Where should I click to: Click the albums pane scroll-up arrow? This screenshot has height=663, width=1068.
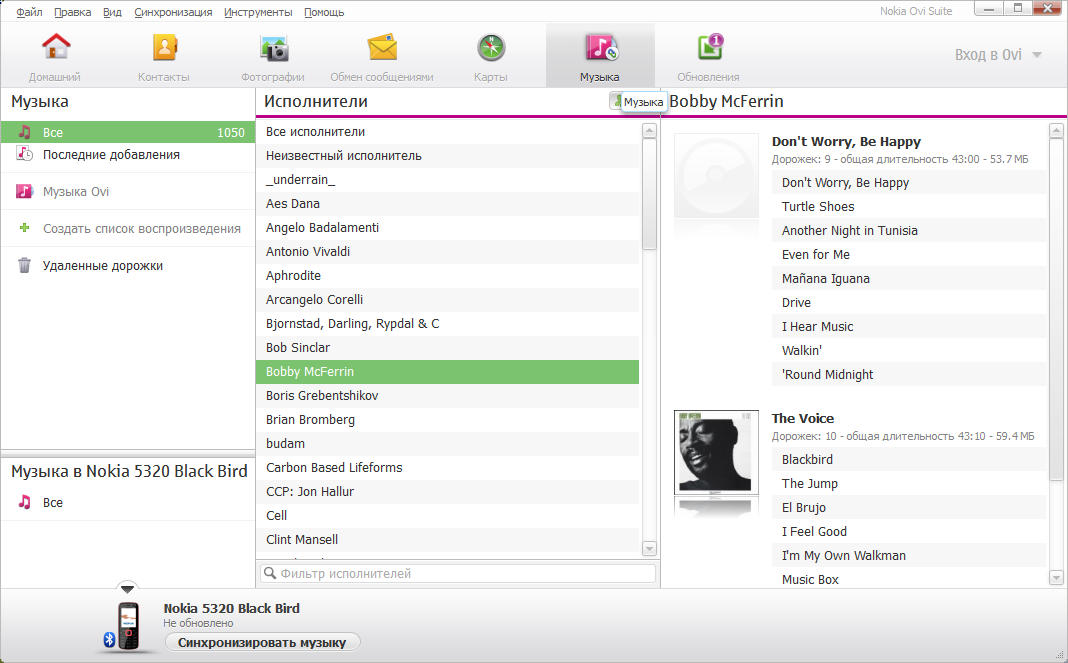point(1056,130)
